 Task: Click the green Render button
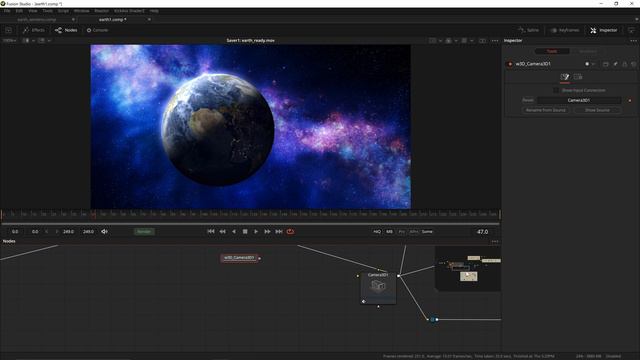144,231
